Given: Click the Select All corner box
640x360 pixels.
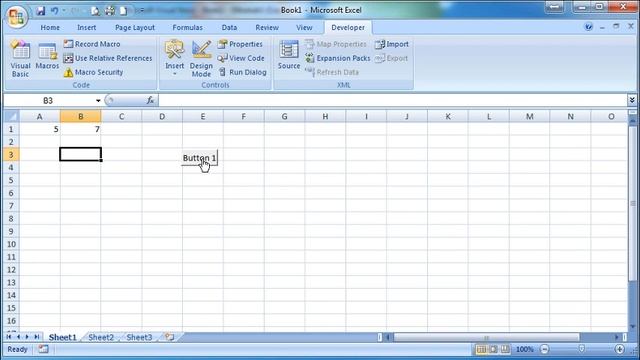Looking at the screenshot, I should (11, 116).
